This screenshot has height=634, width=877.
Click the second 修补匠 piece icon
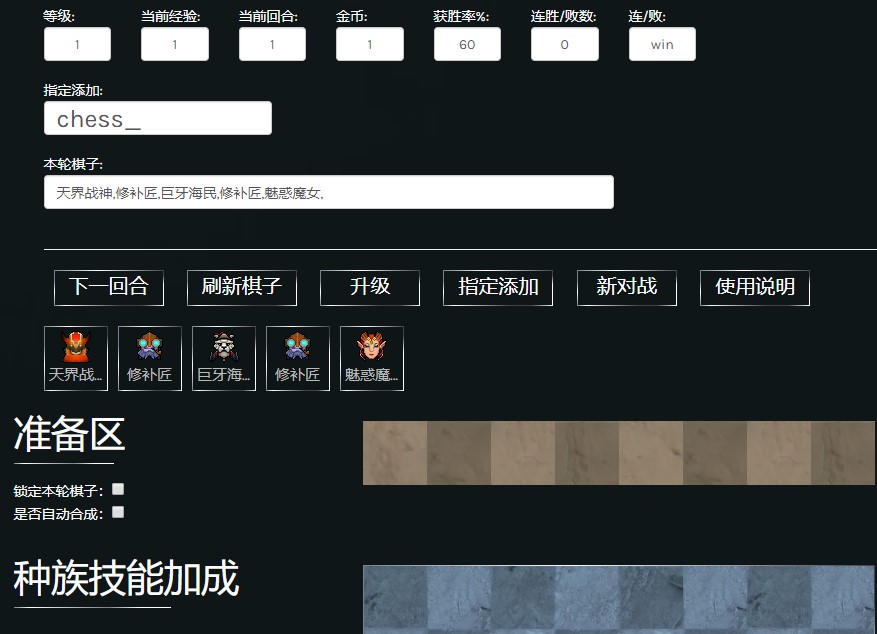point(297,357)
